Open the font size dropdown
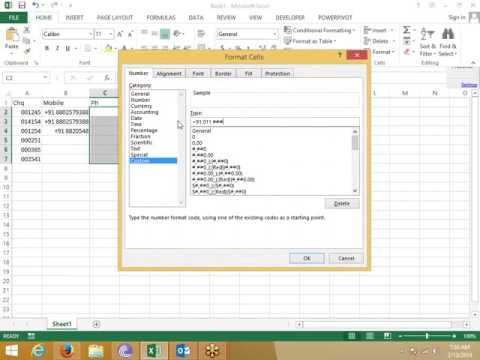 pyautogui.click(x=111, y=34)
